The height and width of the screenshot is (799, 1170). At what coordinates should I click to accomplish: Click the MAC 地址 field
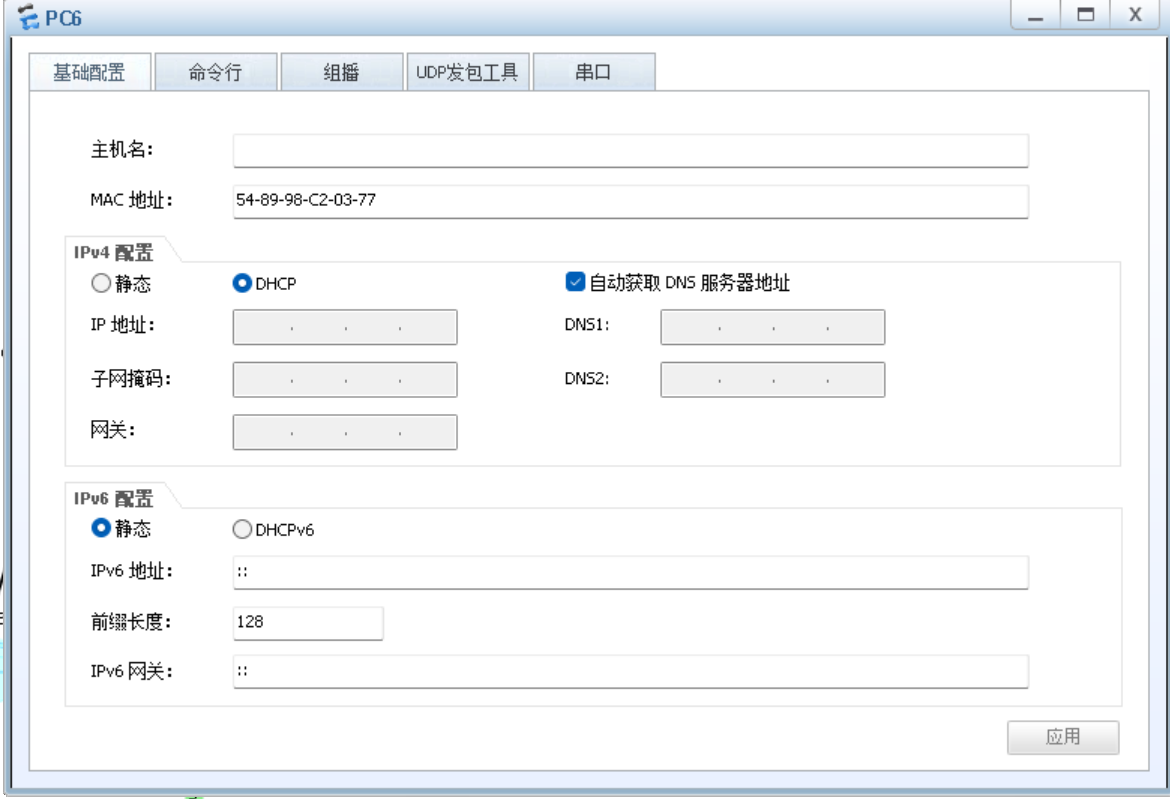(631, 201)
